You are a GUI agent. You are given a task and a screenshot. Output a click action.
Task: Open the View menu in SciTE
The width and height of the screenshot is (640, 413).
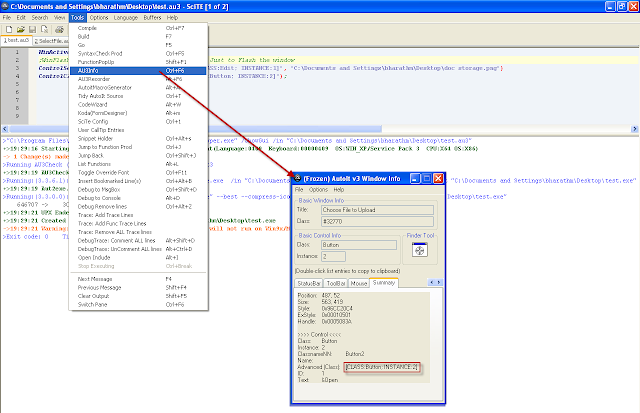click(60, 18)
